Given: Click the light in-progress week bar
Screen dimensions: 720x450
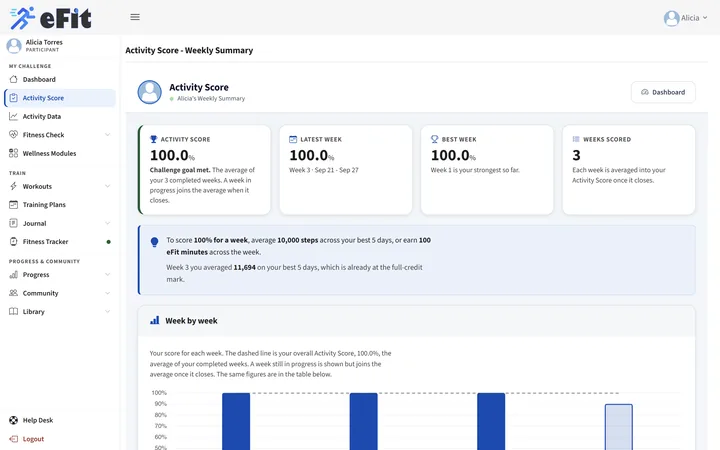Looking at the screenshot, I should 619,427.
